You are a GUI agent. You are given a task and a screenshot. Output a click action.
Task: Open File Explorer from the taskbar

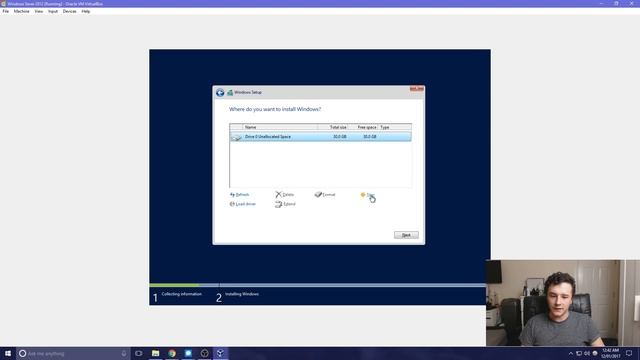click(156, 353)
